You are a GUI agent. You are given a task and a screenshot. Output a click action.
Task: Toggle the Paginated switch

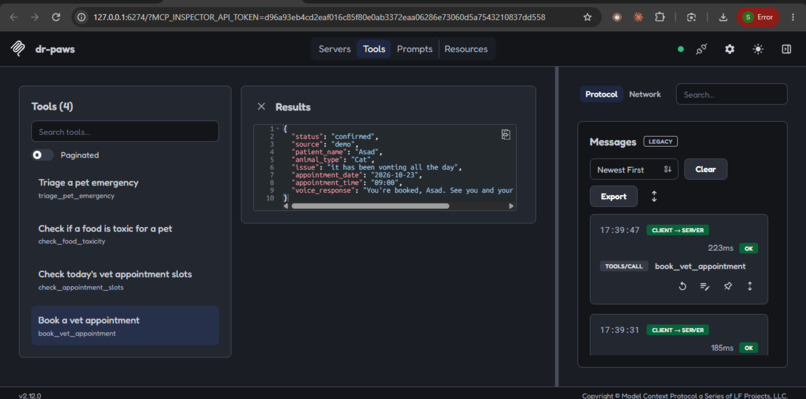[x=43, y=155]
